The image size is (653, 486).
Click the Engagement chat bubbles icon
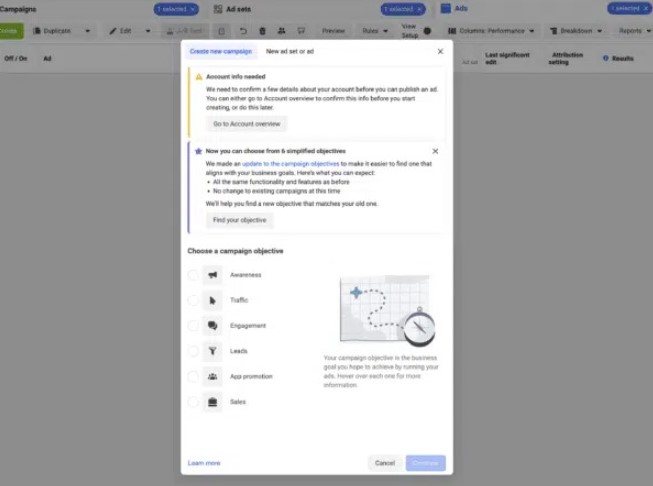(x=212, y=326)
